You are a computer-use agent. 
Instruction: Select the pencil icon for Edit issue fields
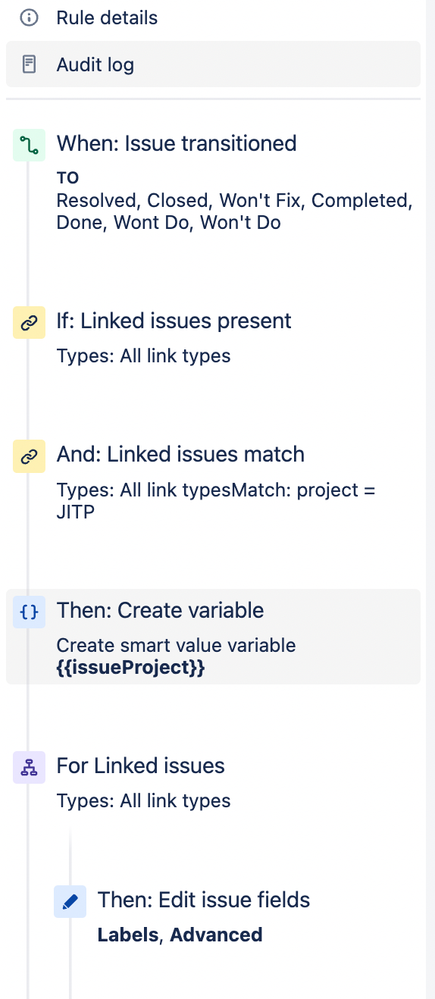(70, 902)
